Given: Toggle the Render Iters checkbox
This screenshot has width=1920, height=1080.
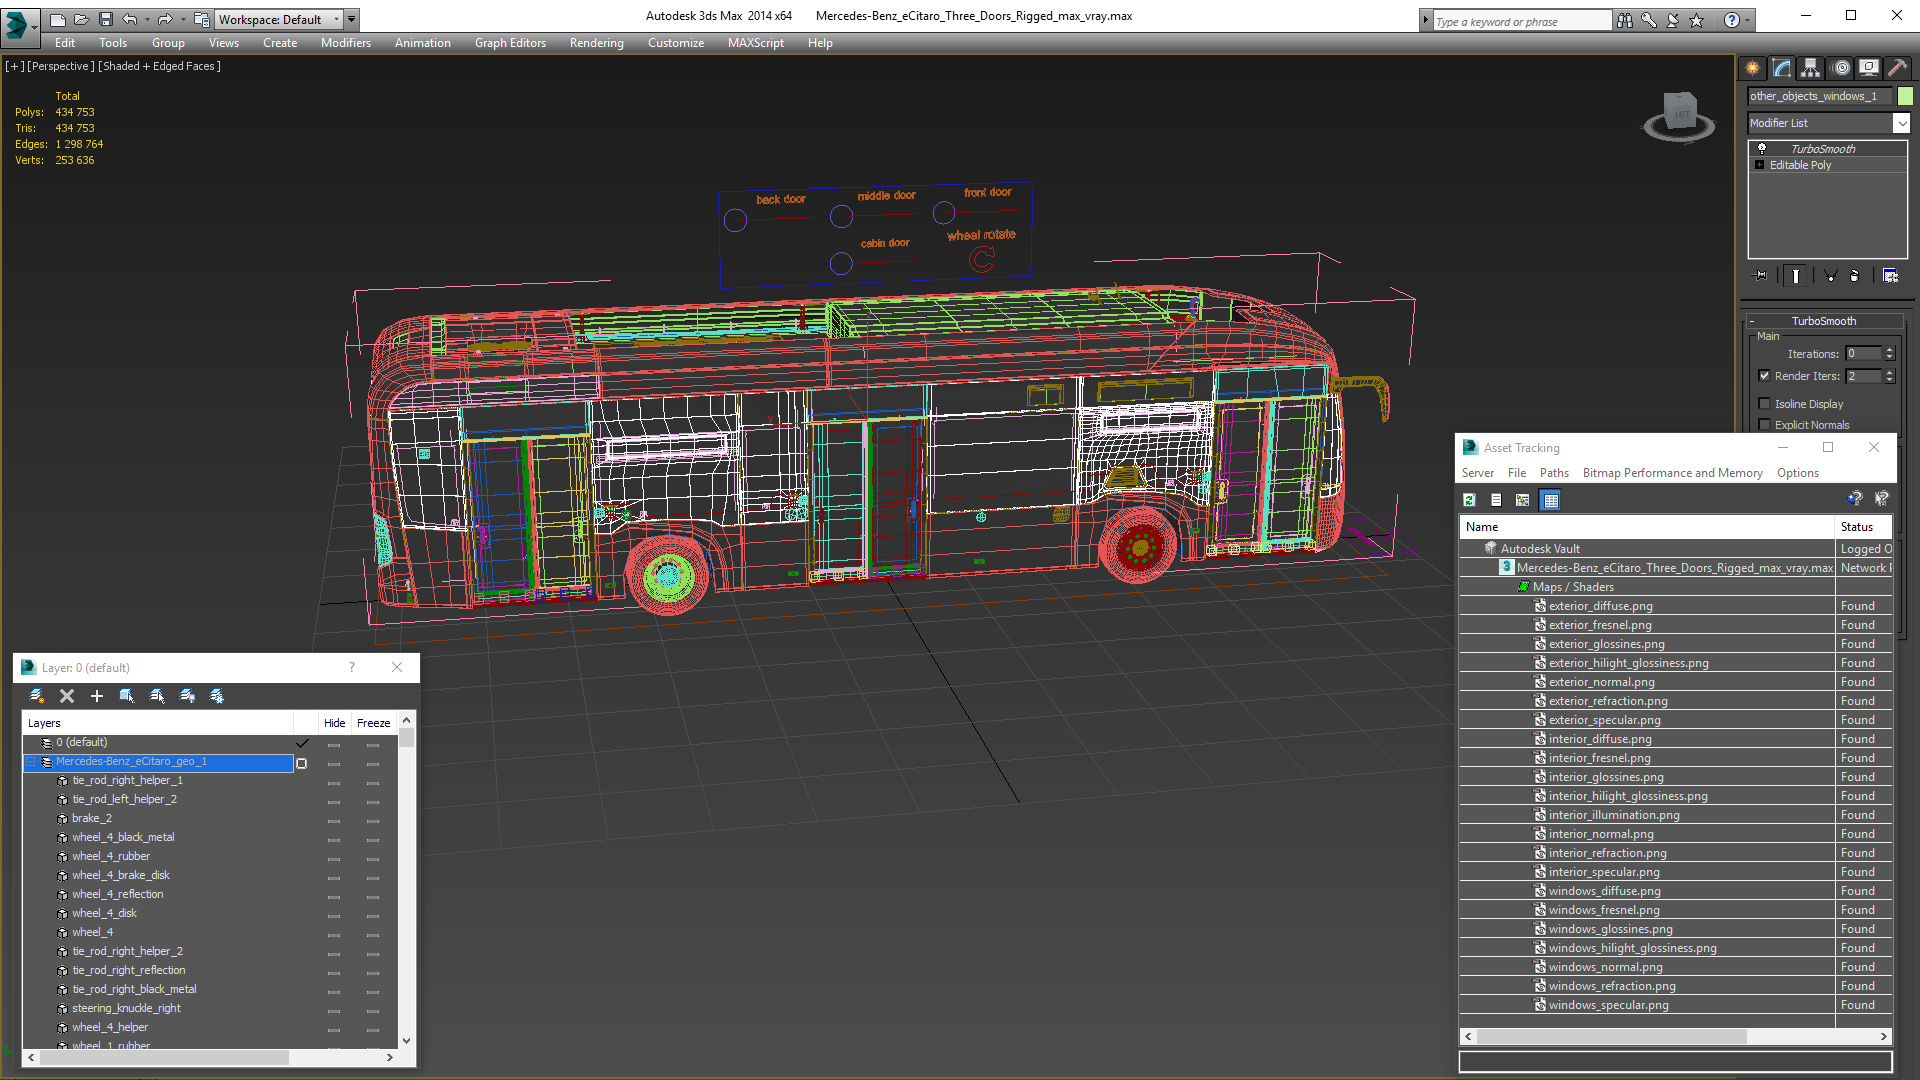Looking at the screenshot, I should (x=1765, y=376).
